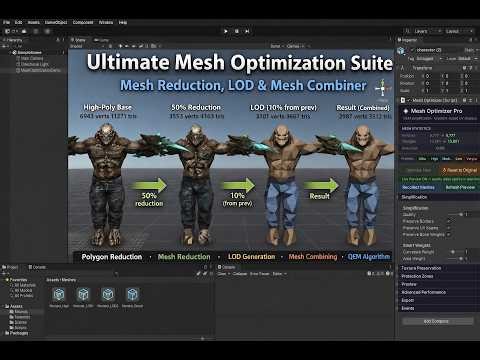The image size is (480, 360).
Task: Toggle the GameObject active checkbox
Action: tap(412, 50)
